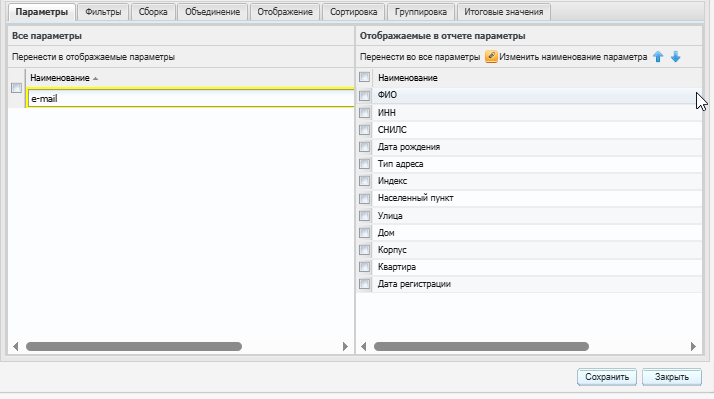Check the Тип адреса checkbox
Image resolution: width=714 pixels, height=399 pixels.
click(x=364, y=164)
